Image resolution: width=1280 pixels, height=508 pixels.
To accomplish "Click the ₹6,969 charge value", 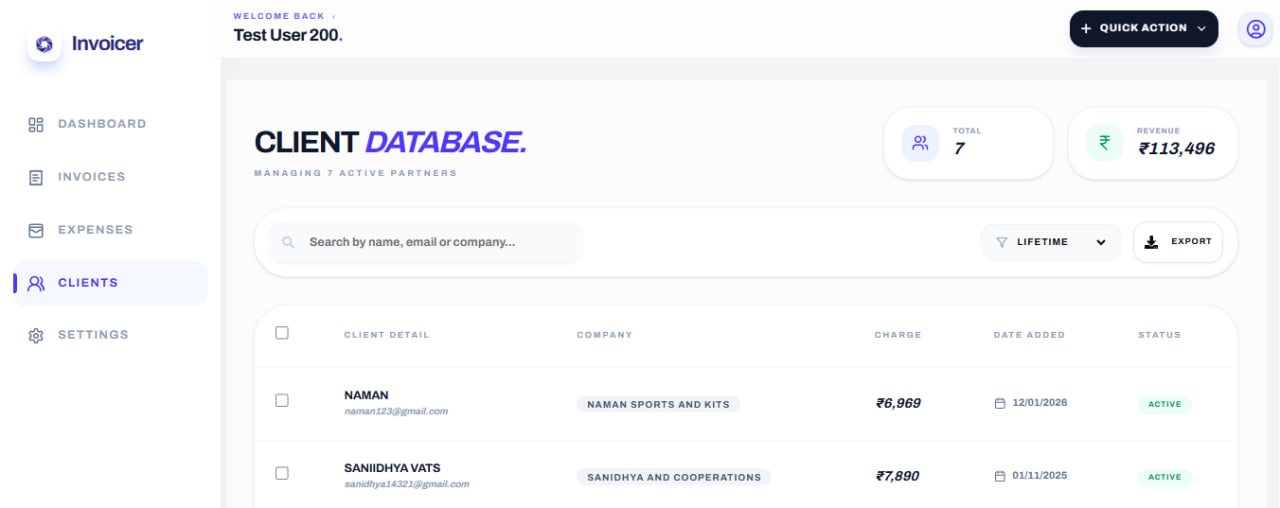I will [x=898, y=403].
